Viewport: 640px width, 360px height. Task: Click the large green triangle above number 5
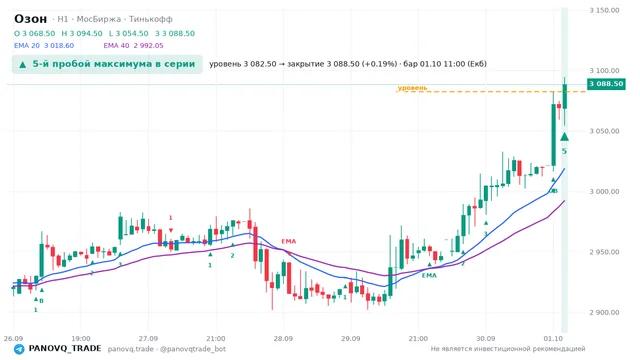point(564,136)
